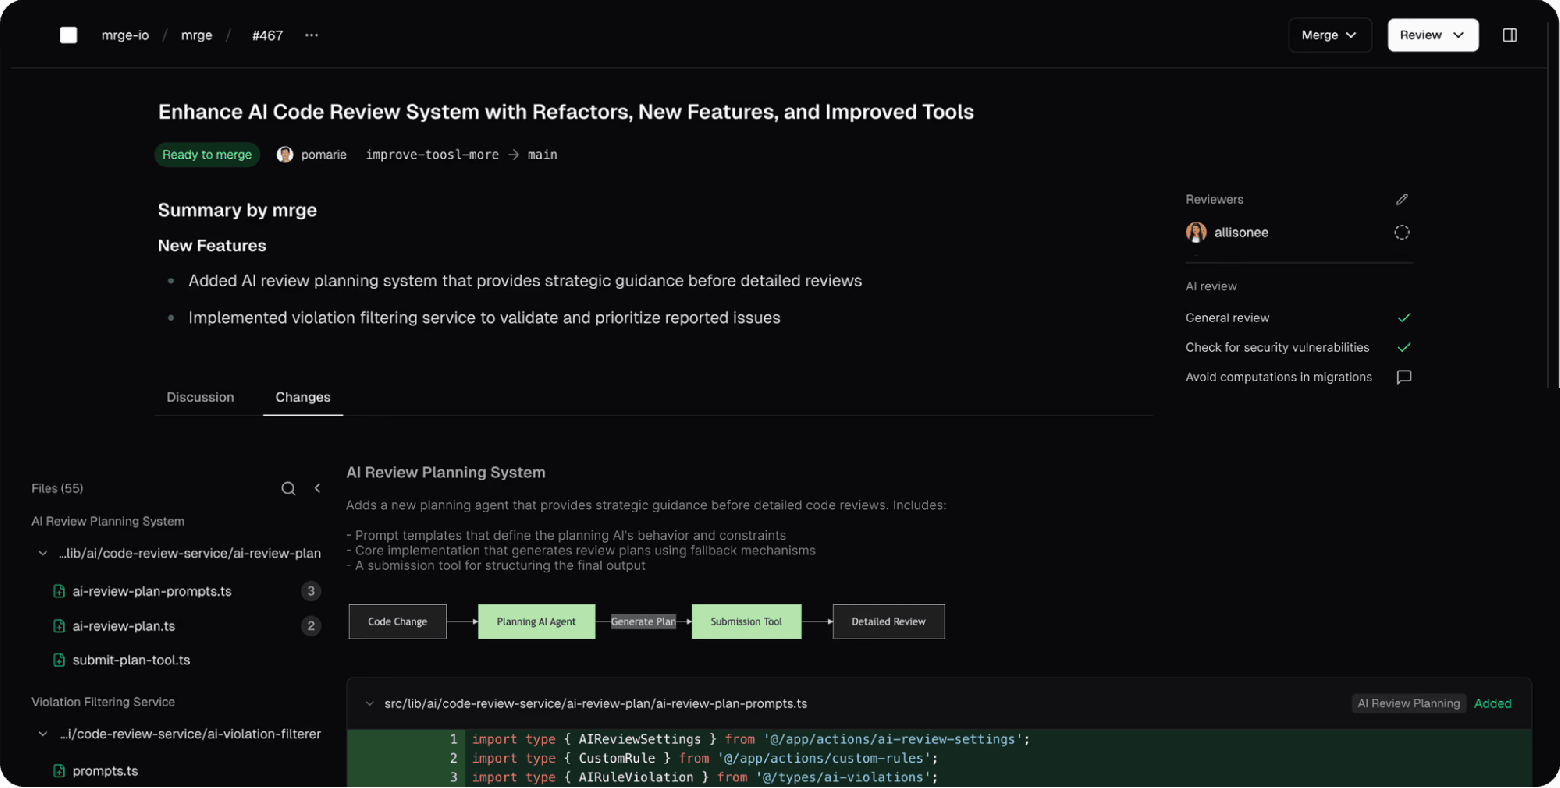The image size is (1560, 788).
Task: Click allisonee's pending review status circle
Action: [x=1401, y=233]
